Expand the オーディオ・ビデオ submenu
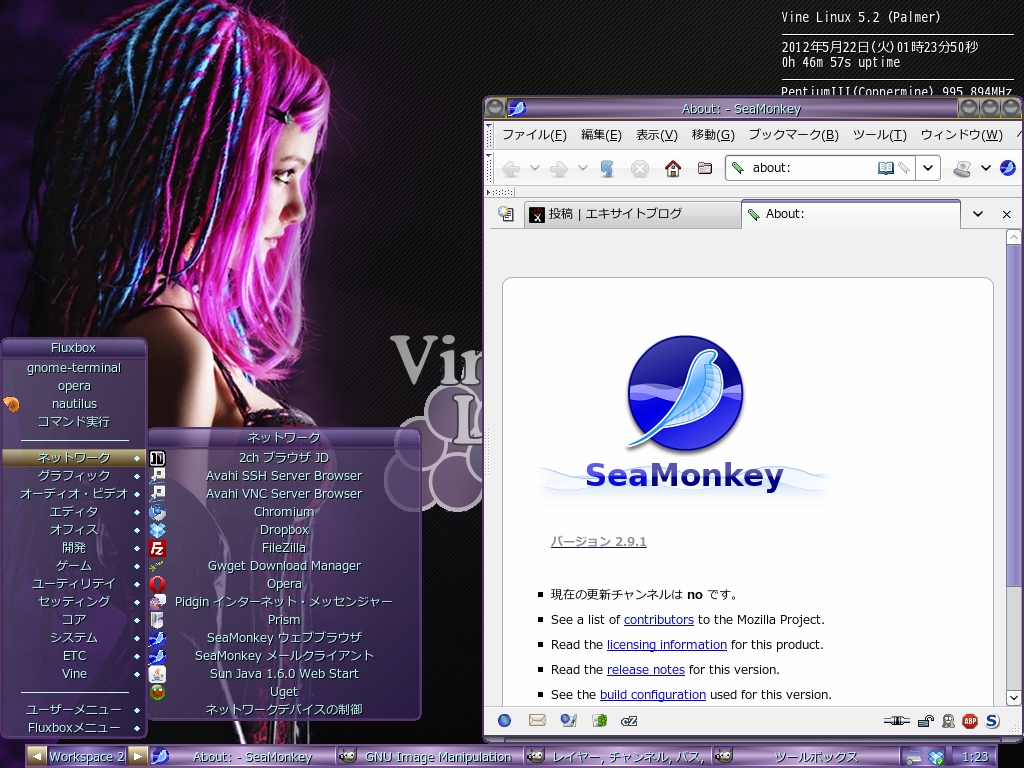 click(x=74, y=494)
